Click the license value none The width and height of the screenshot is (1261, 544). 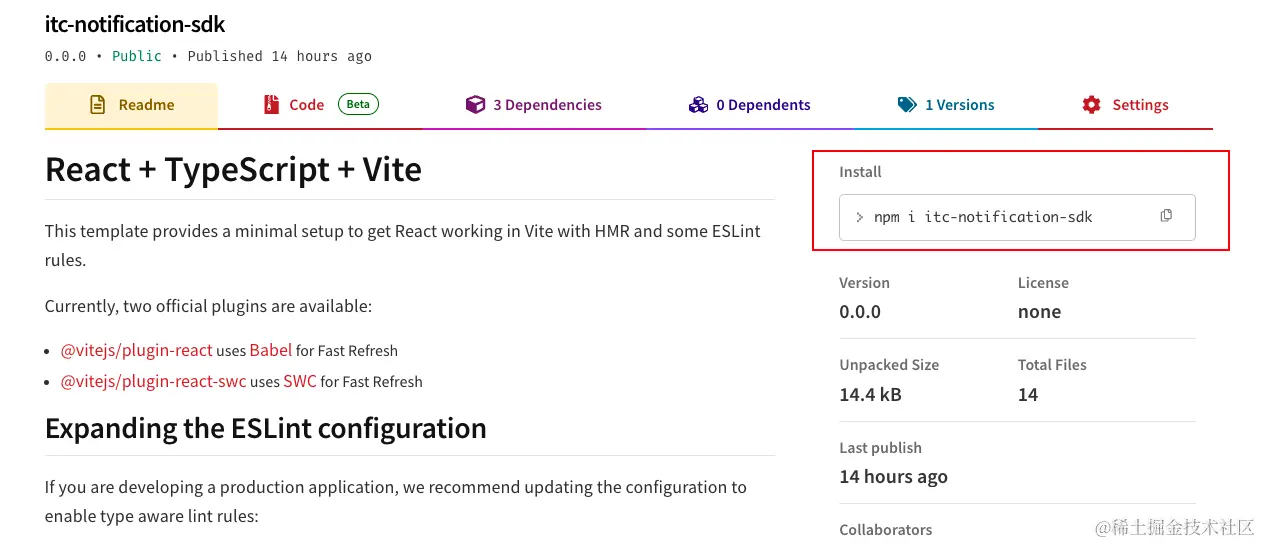(x=1039, y=312)
